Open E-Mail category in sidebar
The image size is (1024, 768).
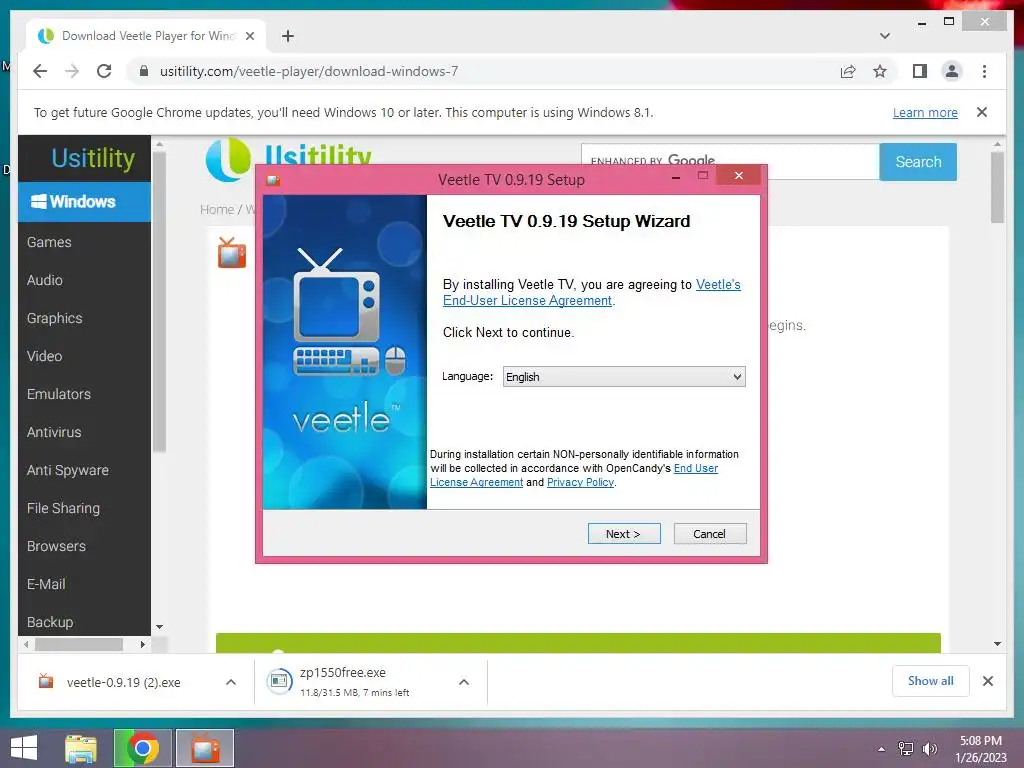[x=46, y=584]
